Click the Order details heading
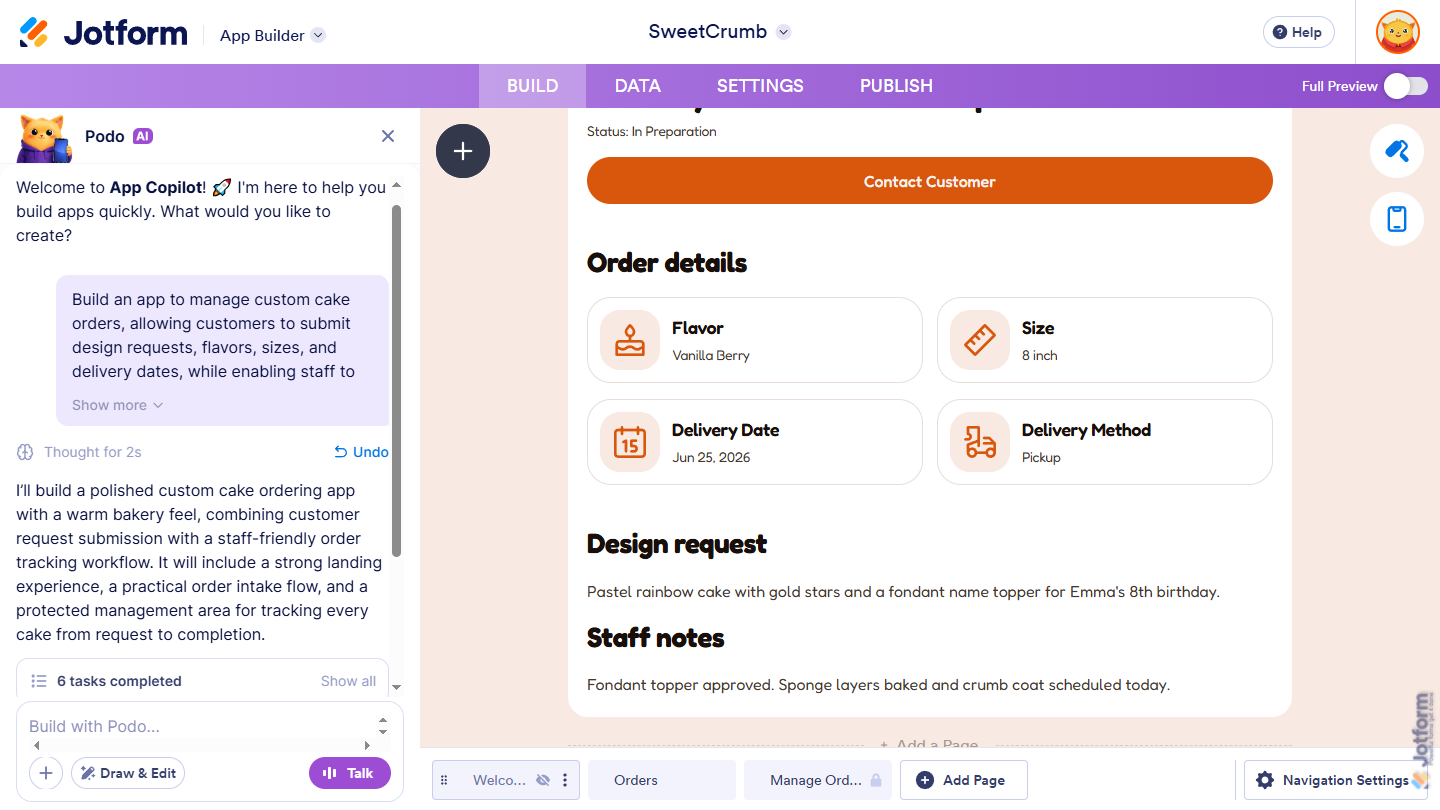1440x810 pixels. coord(667,263)
